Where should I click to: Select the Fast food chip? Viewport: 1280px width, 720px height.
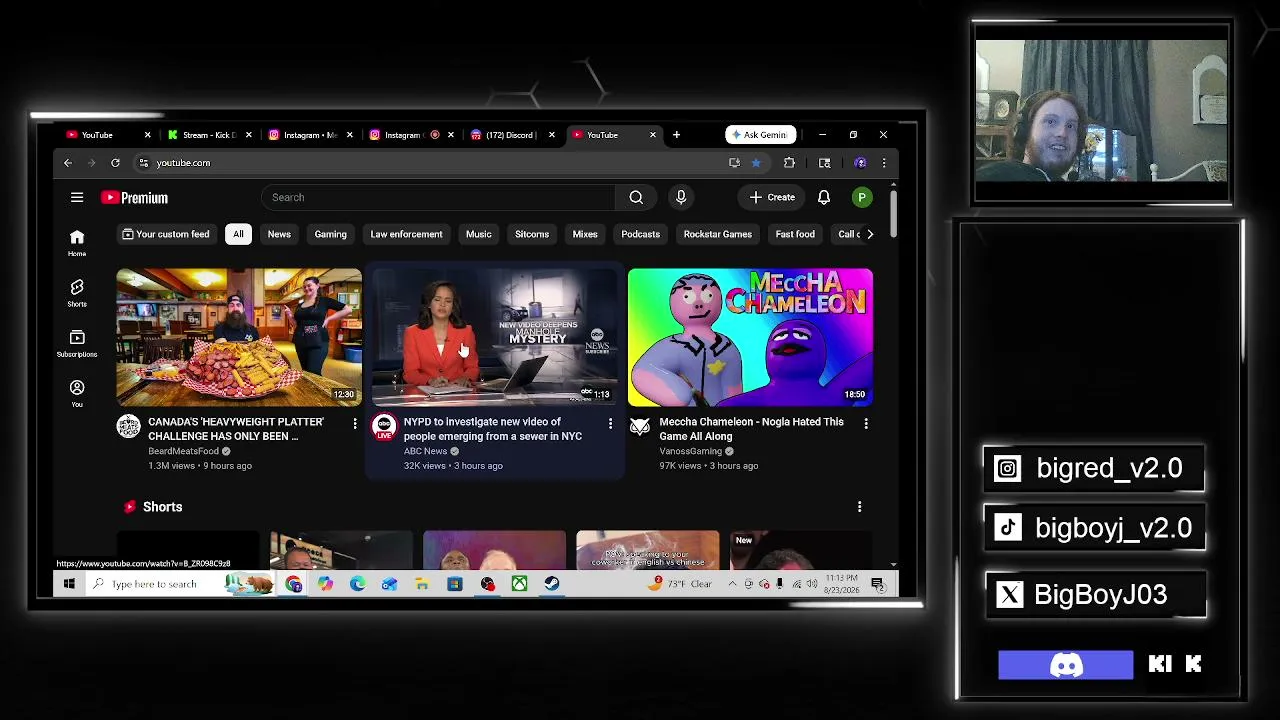(795, 234)
